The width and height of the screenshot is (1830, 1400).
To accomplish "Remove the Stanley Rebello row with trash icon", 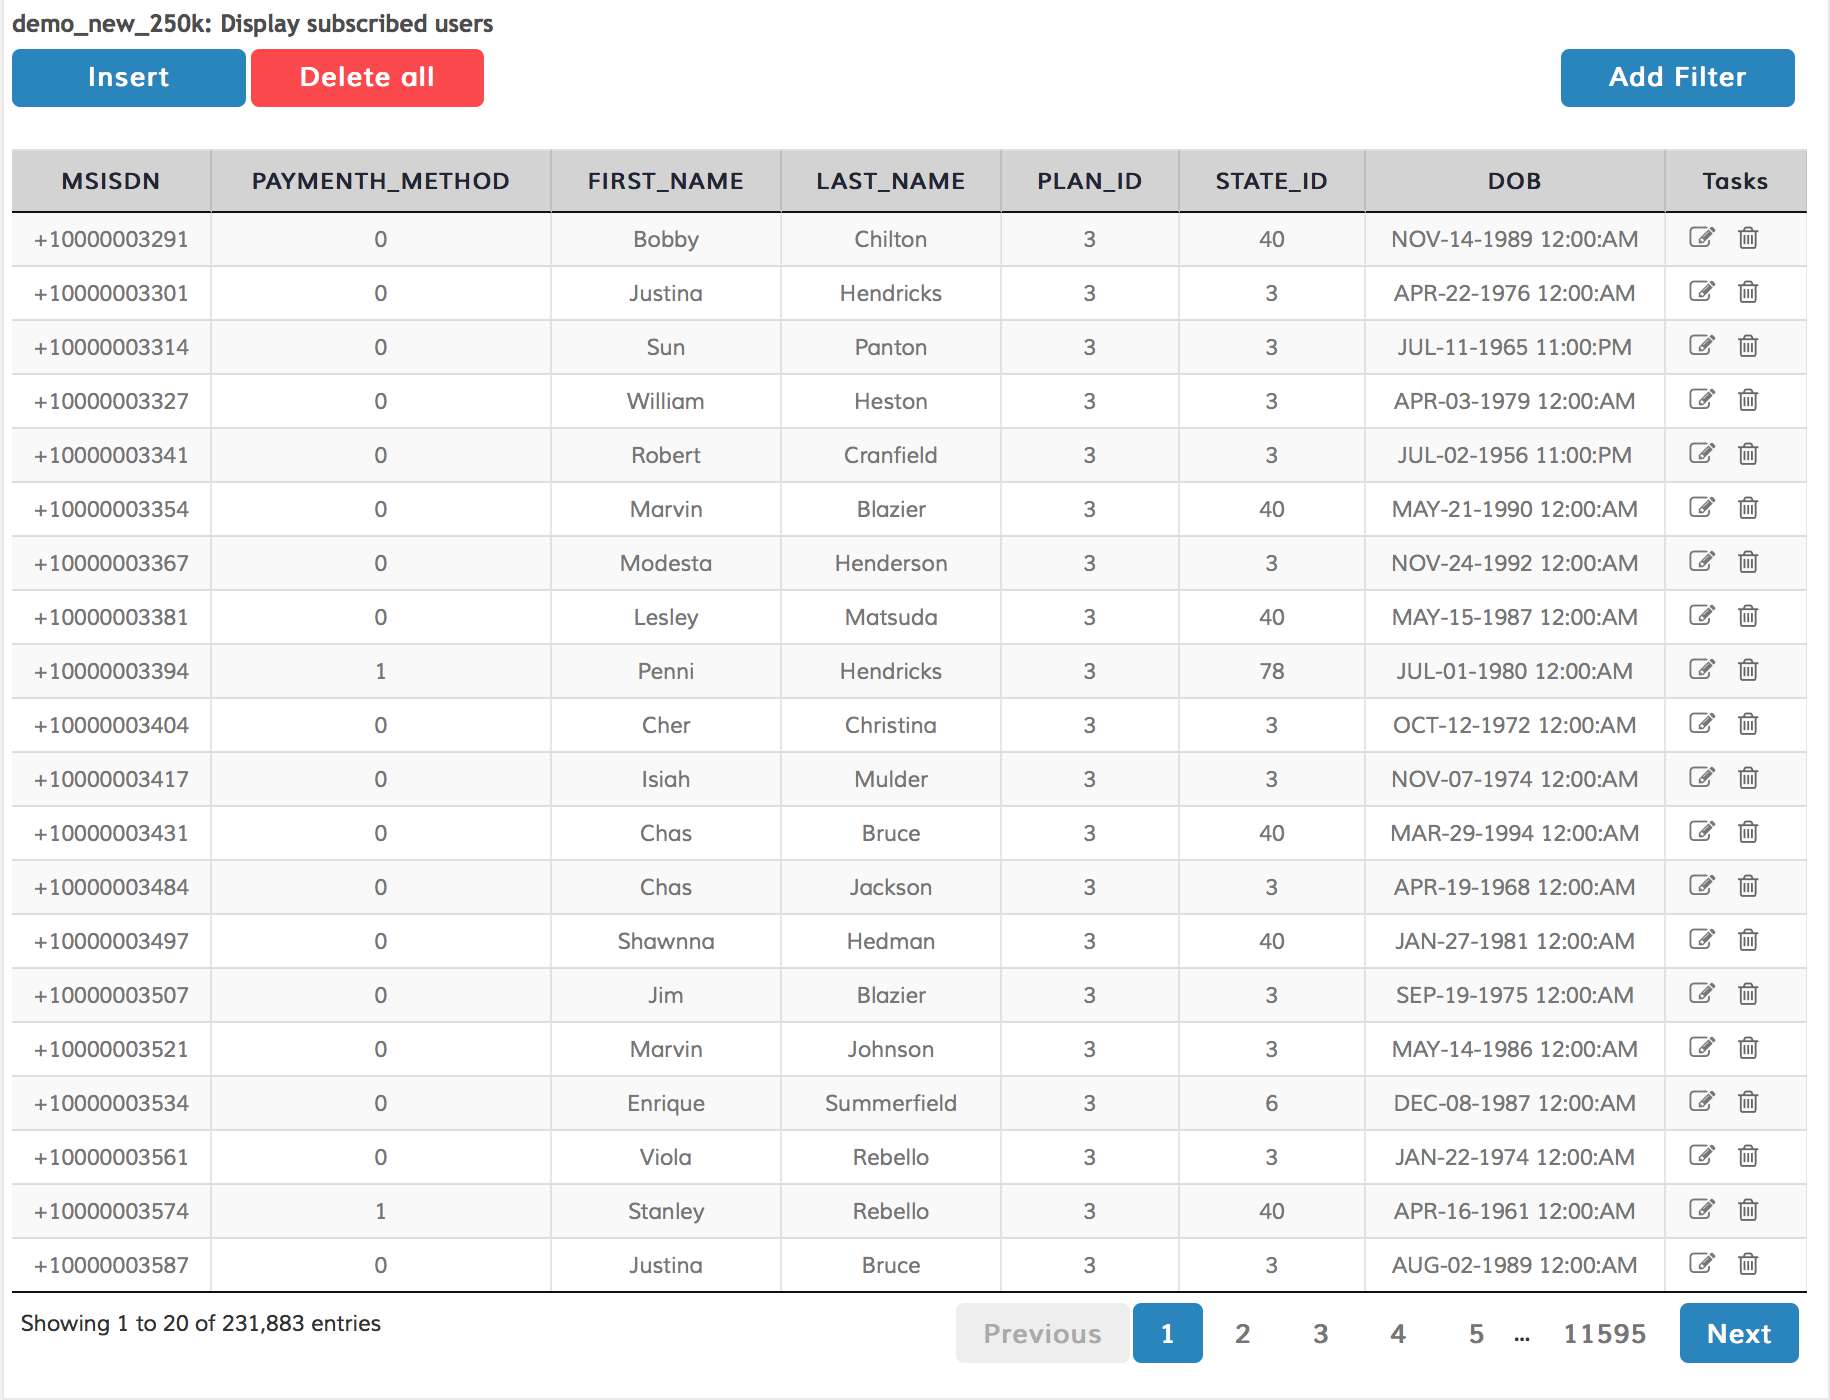I will coord(1747,1210).
